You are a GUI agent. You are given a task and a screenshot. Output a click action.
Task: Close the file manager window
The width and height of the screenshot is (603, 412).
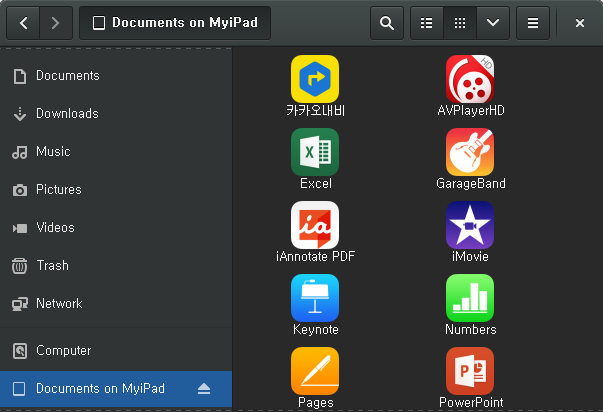click(x=580, y=23)
